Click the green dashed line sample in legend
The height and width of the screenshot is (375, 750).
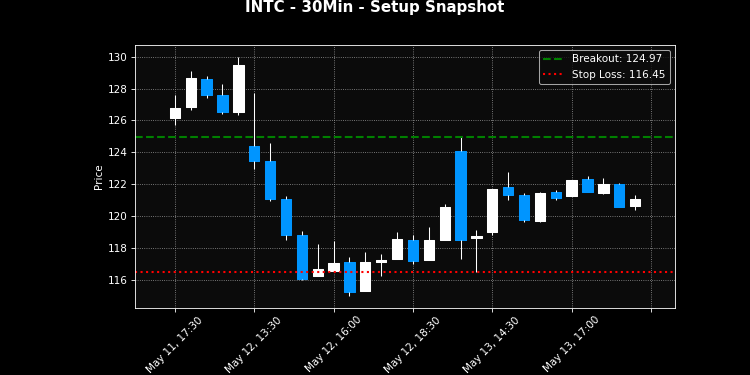pos(553,59)
